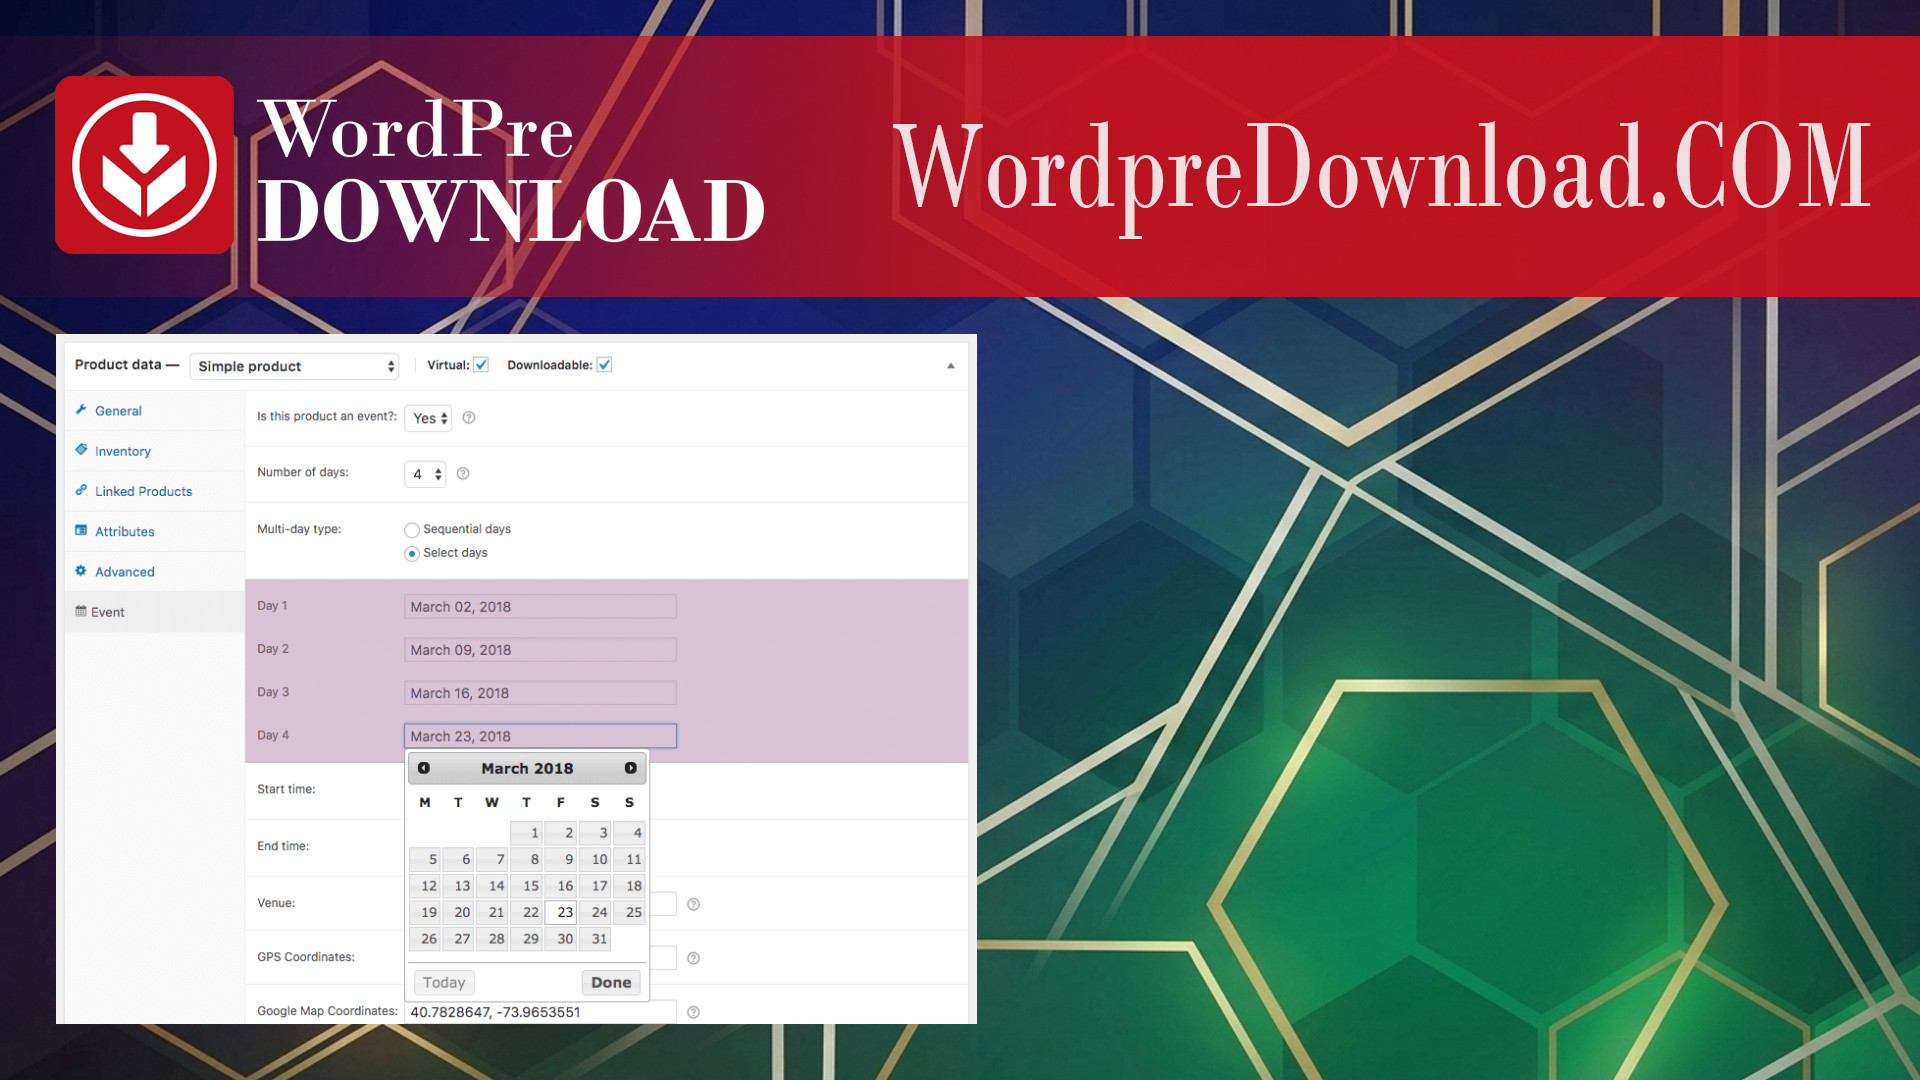Pick March 2 in the calendar
Viewport: 1920px width, 1080px height.
coord(561,833)
